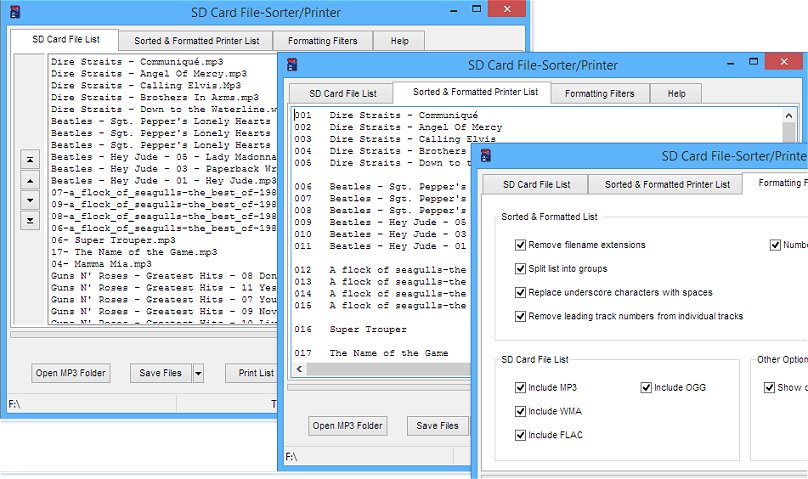Disable Include OGG file type
The height and width of the screenshot is (479, 808).
[x=646, y=388]
